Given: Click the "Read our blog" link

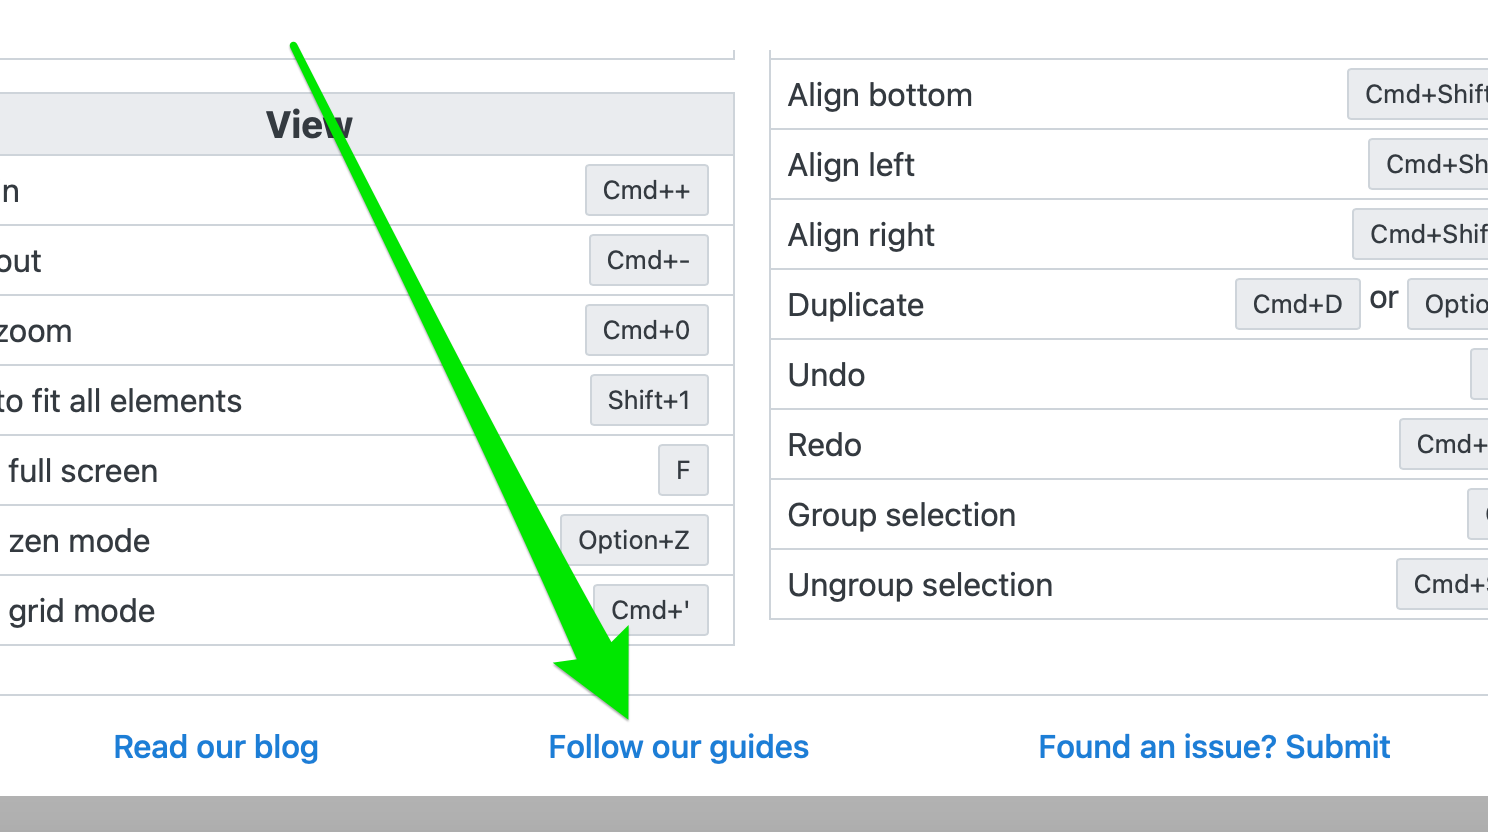Looking at the screenshot, I should pos(216,746).
